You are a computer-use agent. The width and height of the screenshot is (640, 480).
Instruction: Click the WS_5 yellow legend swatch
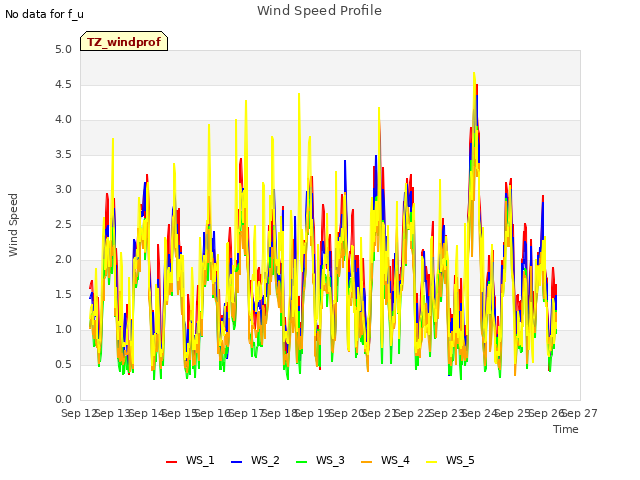(431, 462)
